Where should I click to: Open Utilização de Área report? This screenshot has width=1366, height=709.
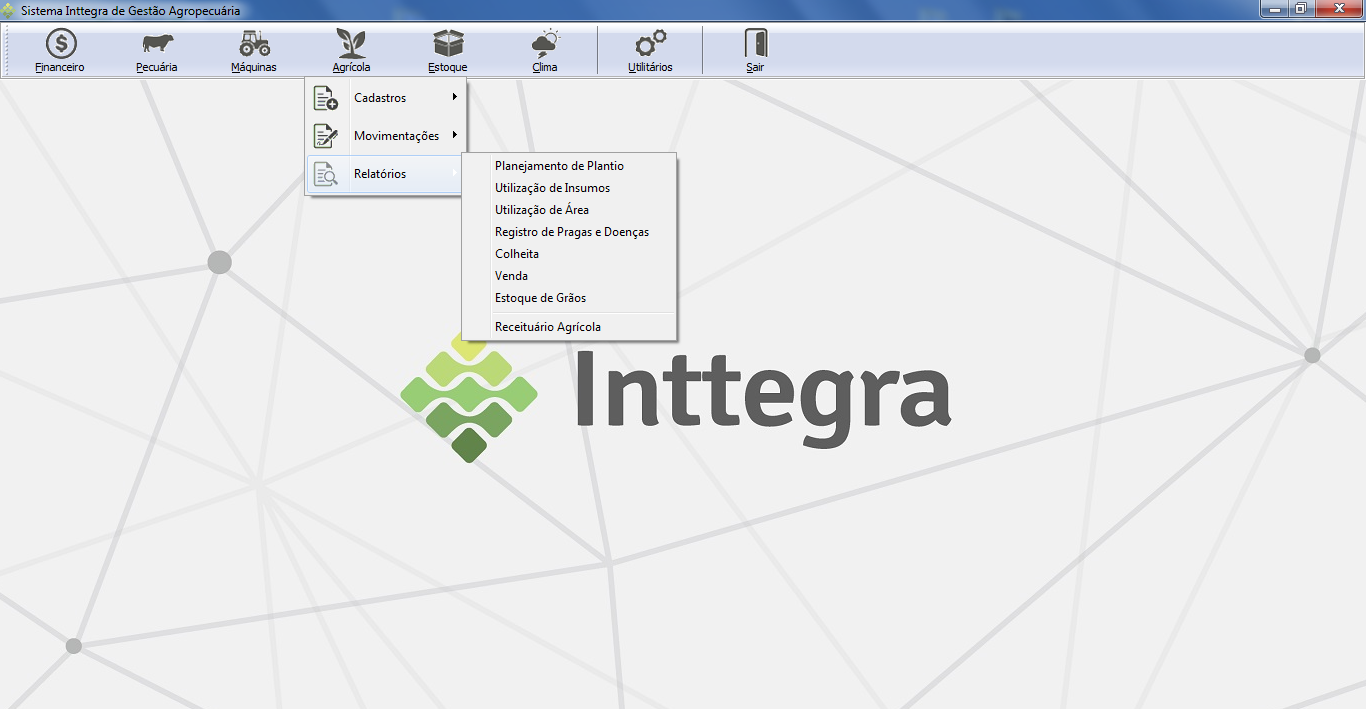pos(569,210)
